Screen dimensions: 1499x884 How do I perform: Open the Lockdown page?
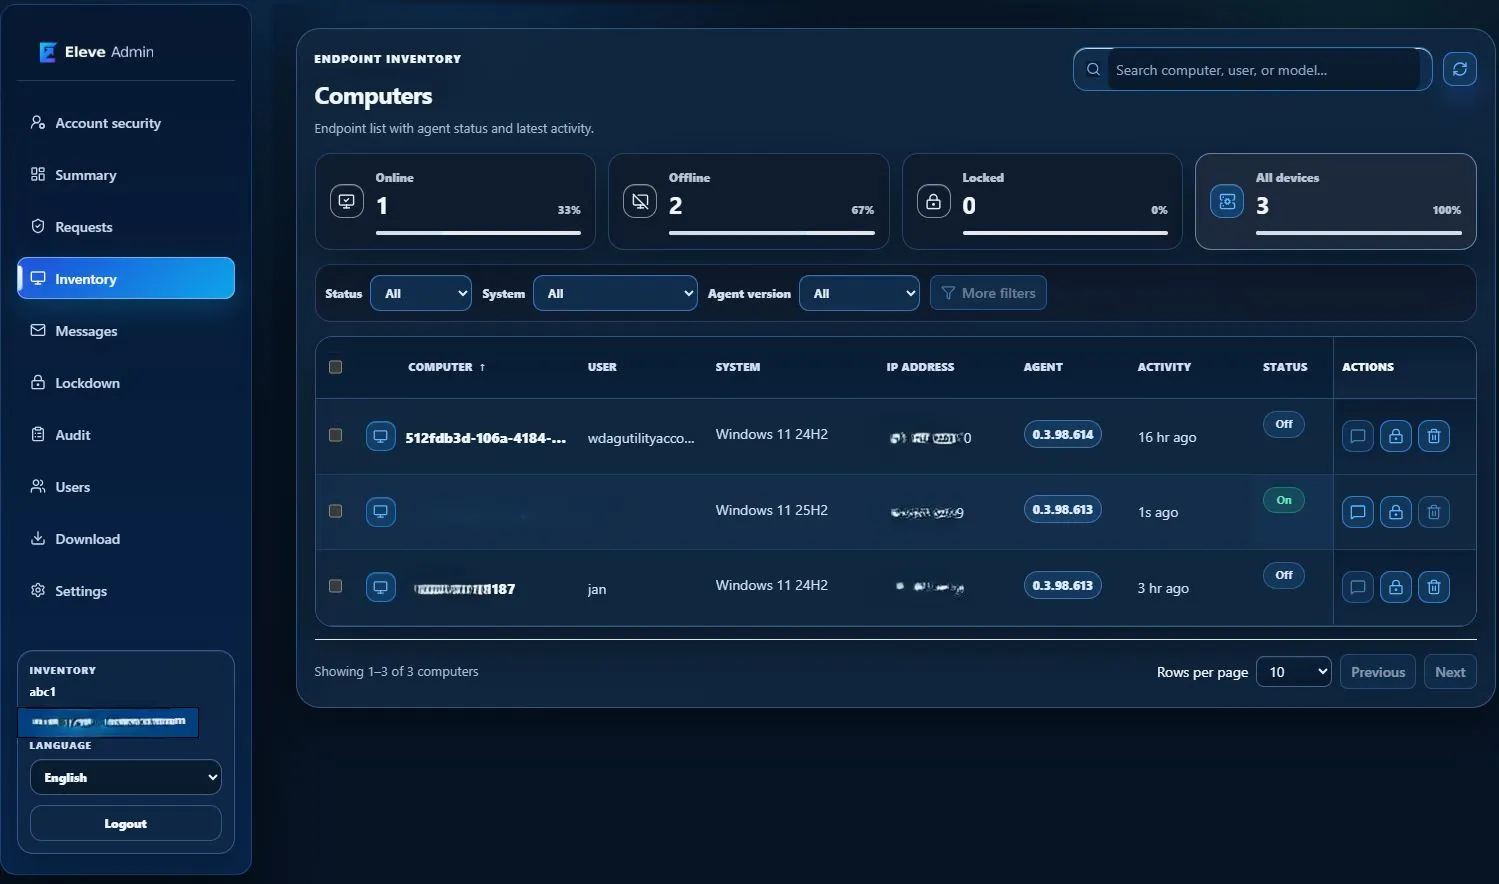(126, 383)
